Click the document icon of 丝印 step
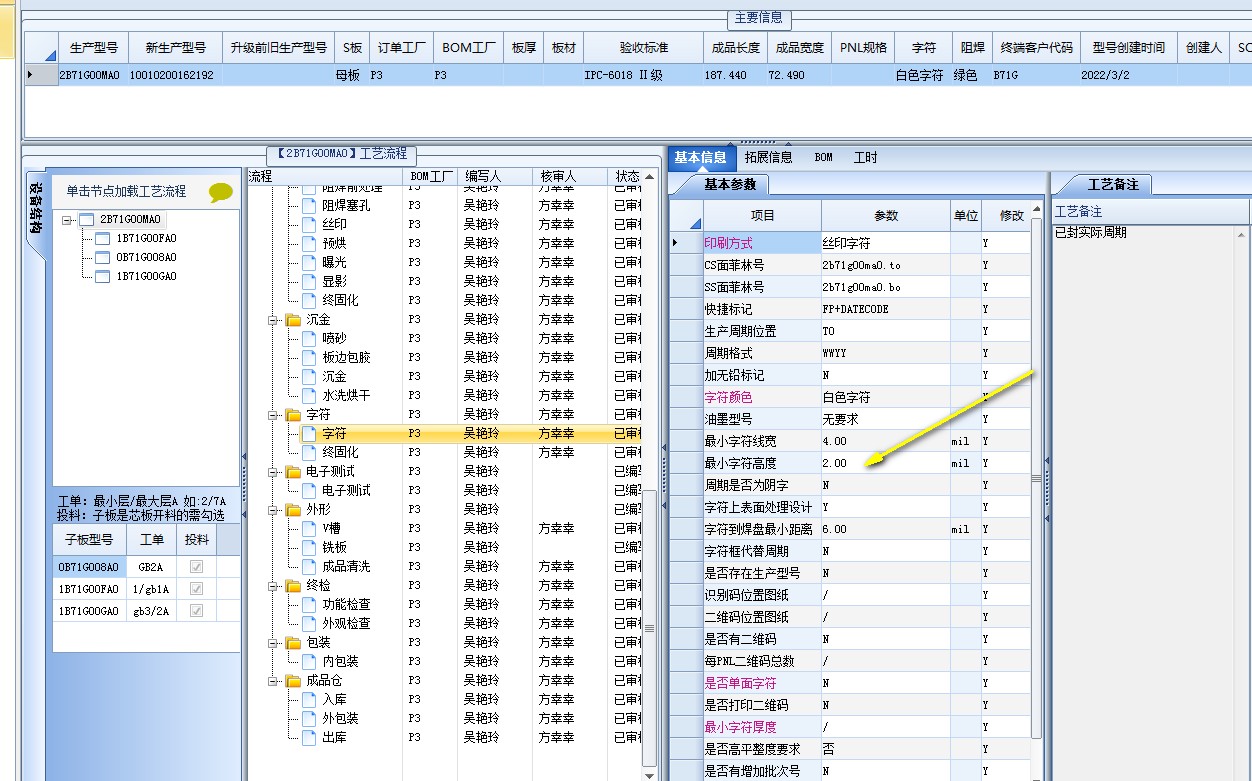The height and width of the screenshot is (781, 1252). (309, 224)
